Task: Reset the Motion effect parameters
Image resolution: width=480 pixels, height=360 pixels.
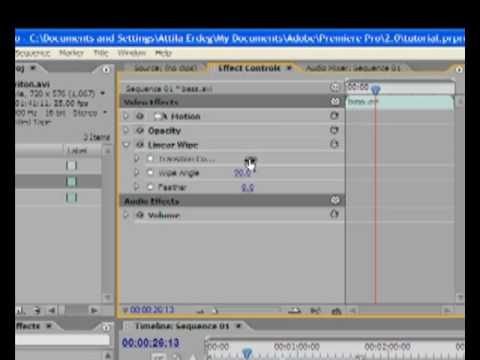Action: [x=334, y=116]
